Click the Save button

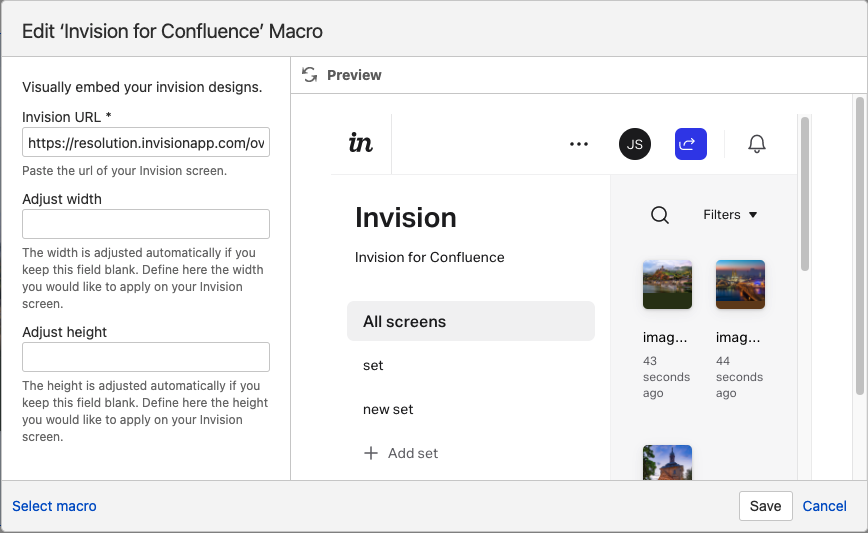[x=765, y=506]
